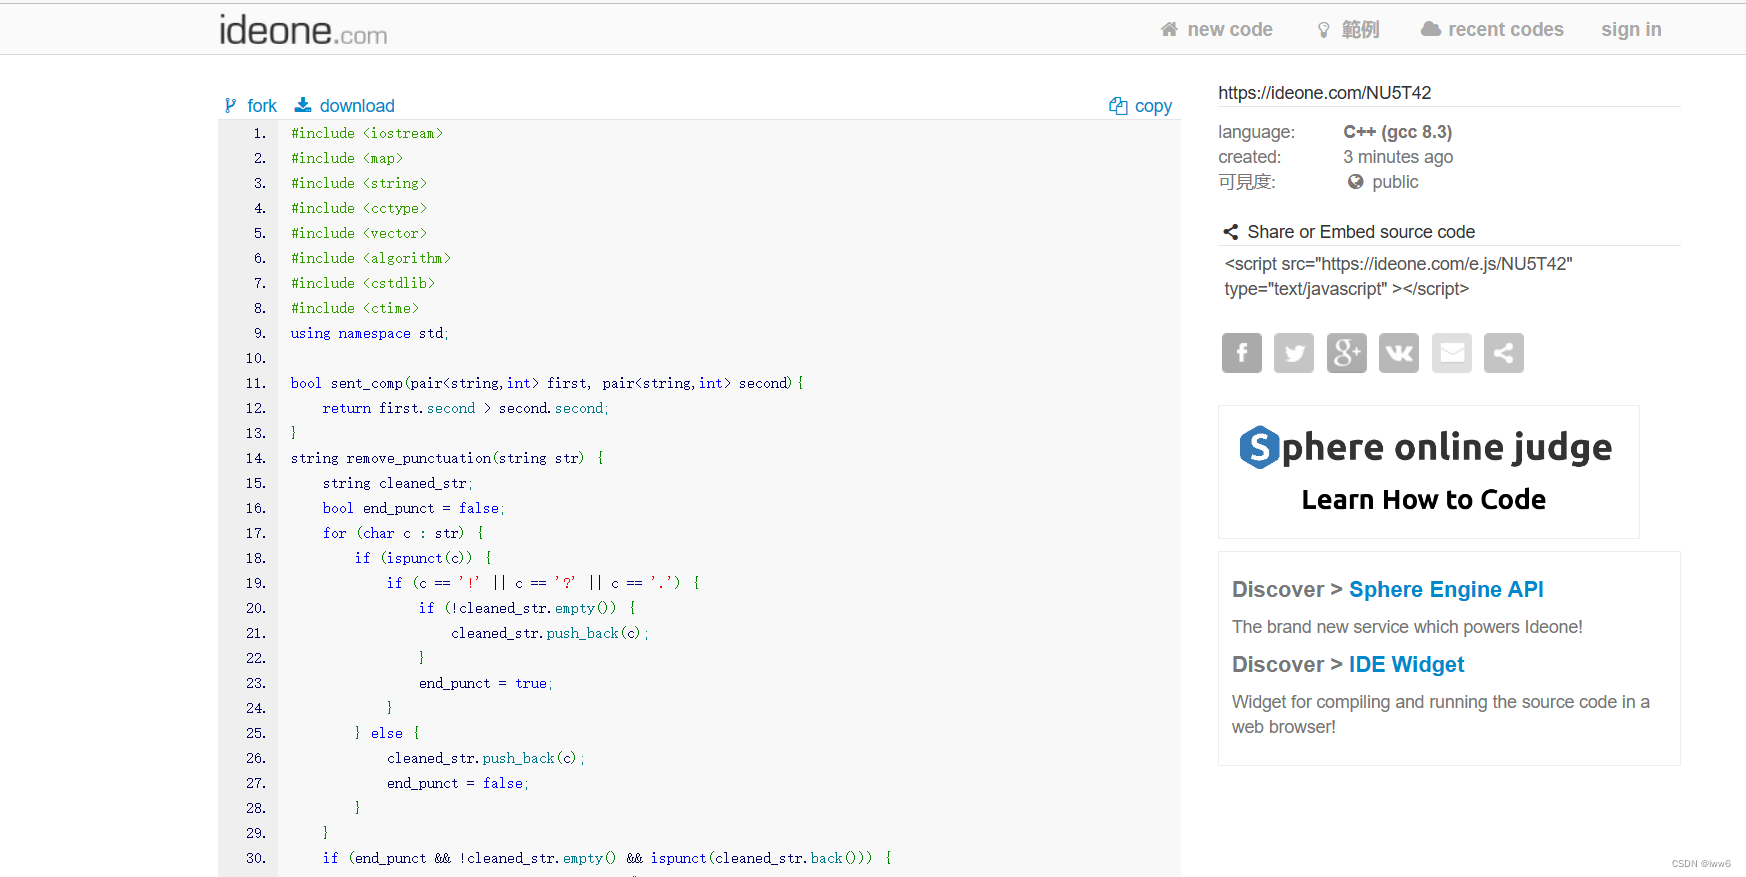Click the copy clipboard icon
The width and height of the screenshot is (1746, 877).
pos(1118,105)
